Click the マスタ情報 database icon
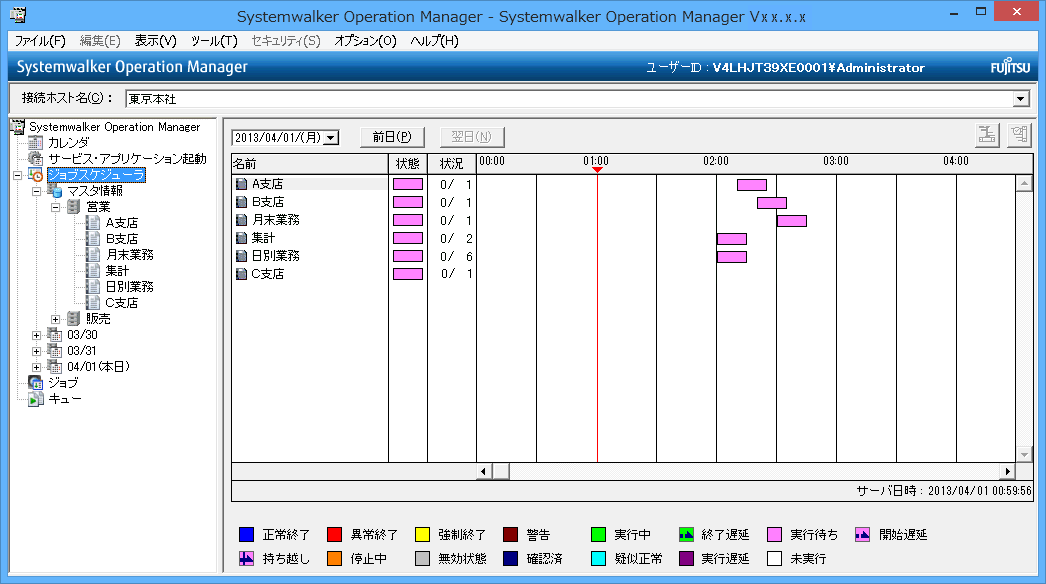The height and width of the screenshot is (584, 1046). click(x=55, y=191)
